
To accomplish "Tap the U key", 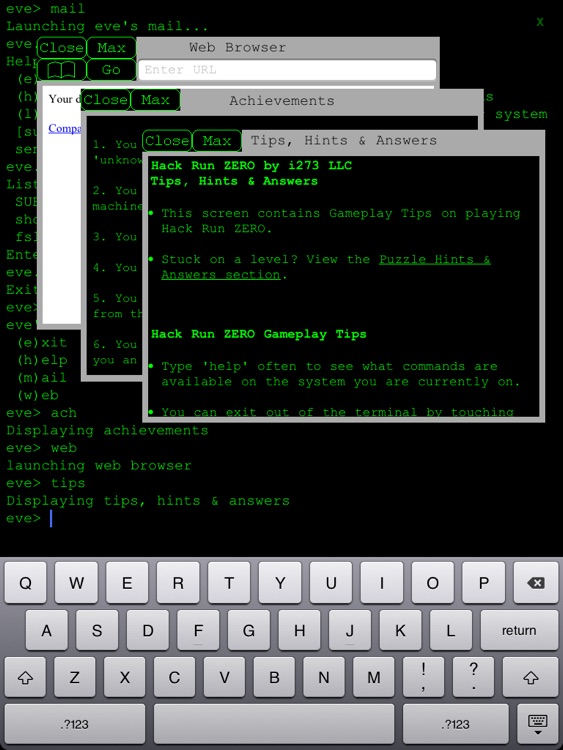I will [331, 583].
